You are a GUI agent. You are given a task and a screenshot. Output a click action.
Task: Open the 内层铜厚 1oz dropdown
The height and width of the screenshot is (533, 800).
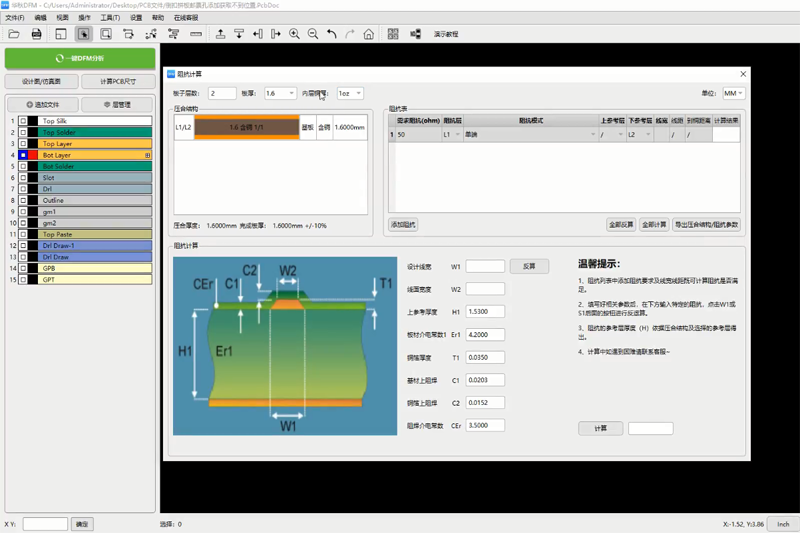click(349, 93)
